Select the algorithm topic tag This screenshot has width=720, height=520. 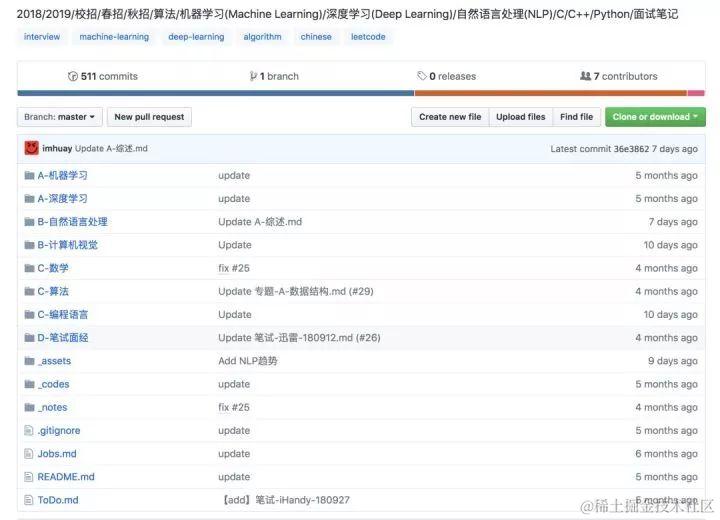click(x=263, y=37)
